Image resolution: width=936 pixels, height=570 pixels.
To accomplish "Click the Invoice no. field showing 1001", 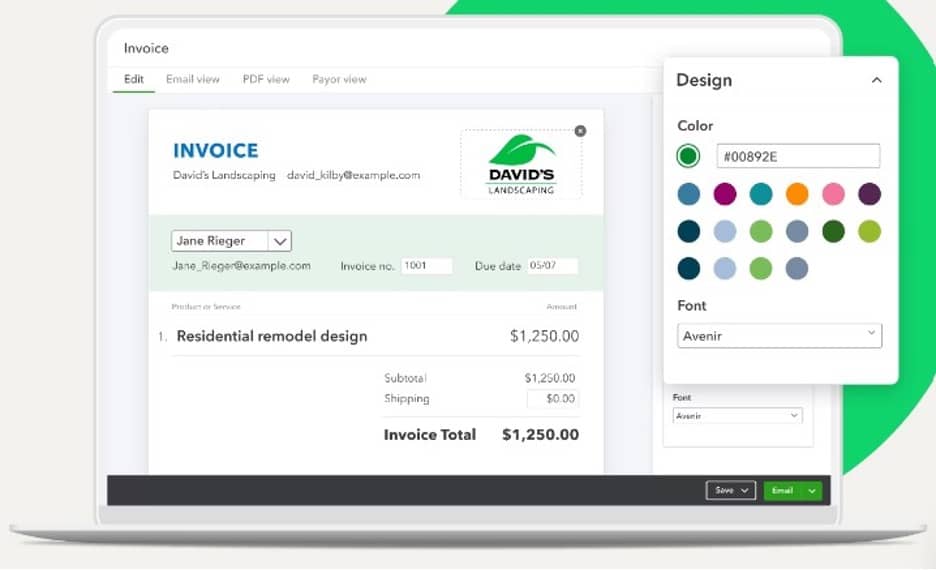I will click(426, 266).
